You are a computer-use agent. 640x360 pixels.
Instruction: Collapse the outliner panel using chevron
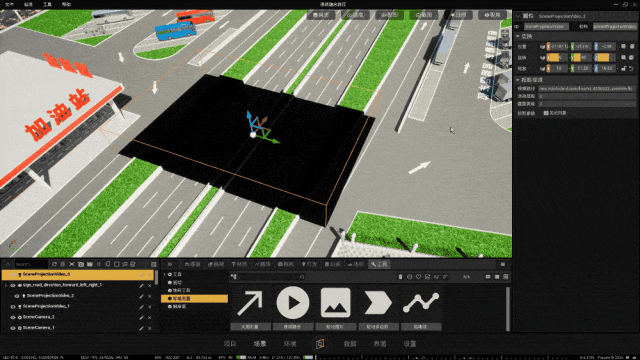coord(8,264)
